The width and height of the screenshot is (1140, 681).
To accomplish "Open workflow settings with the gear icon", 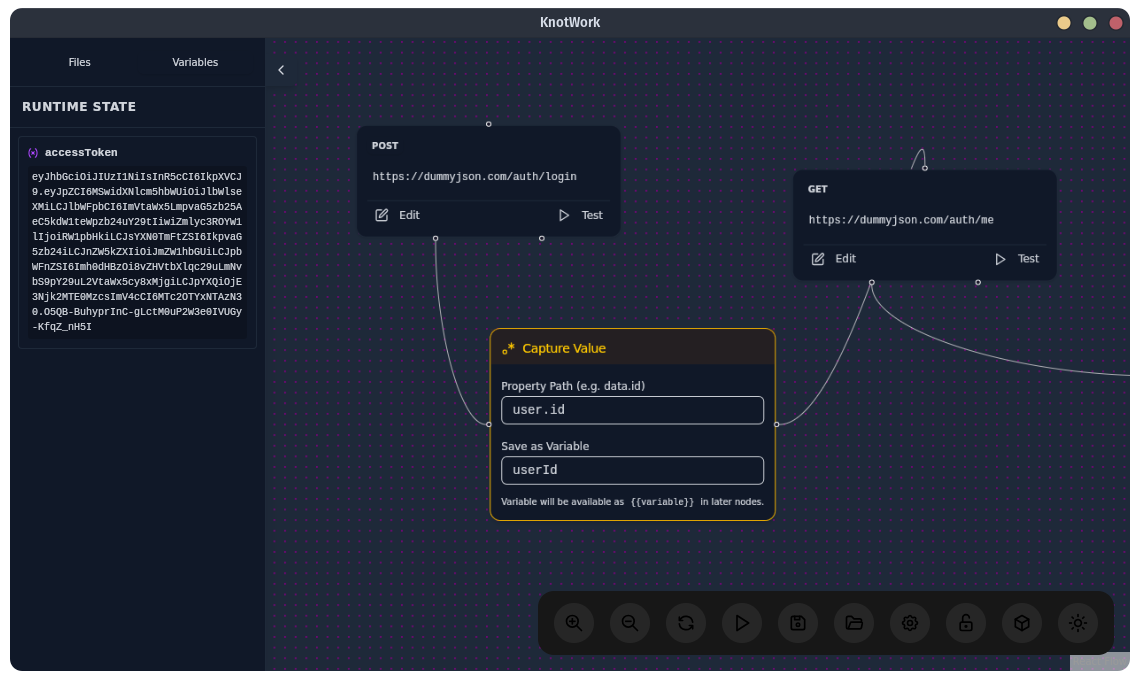I will coord(909,622).
